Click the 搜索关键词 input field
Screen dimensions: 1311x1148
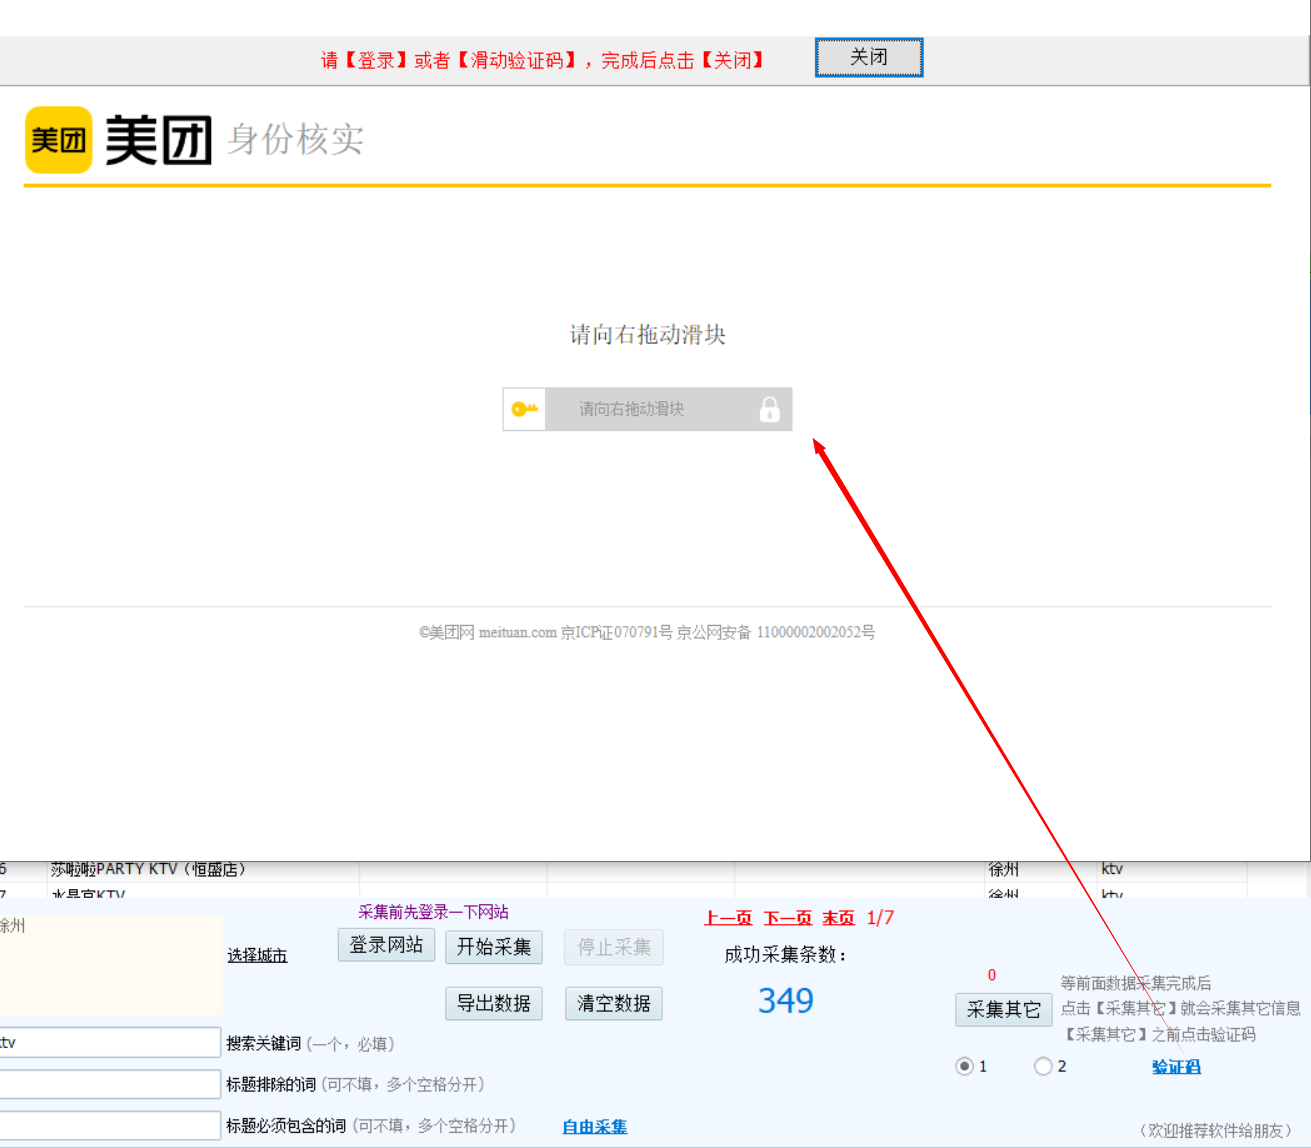(x=109, y=1042)
